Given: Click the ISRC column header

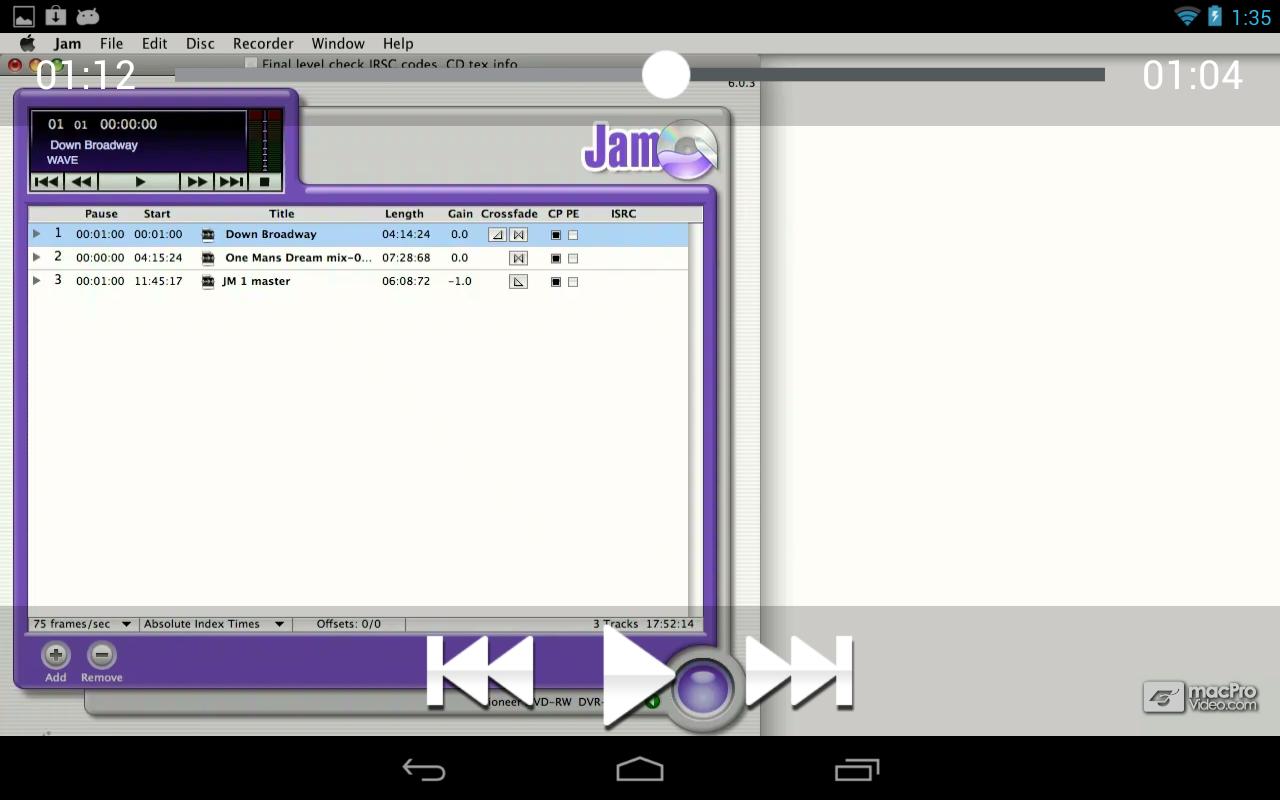Looking at the screenshot, I should tap(623, 214).
